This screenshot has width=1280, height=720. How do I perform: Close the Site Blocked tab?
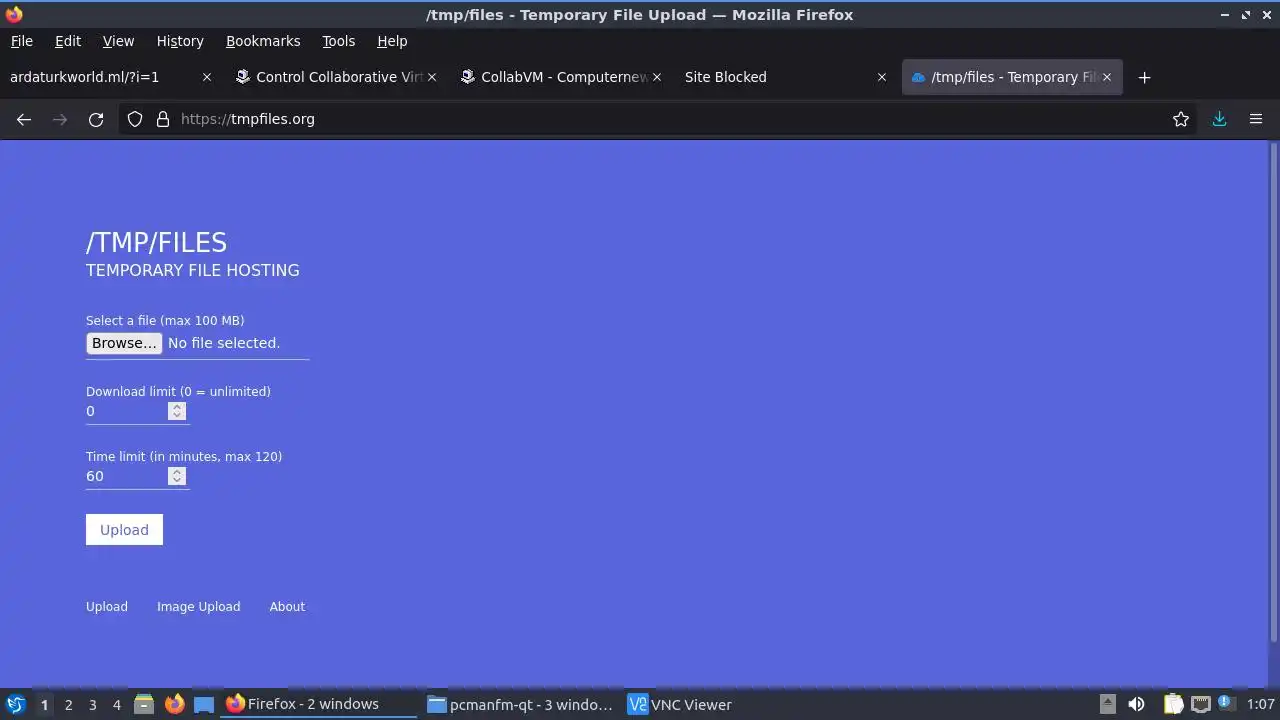coord(882,77)
